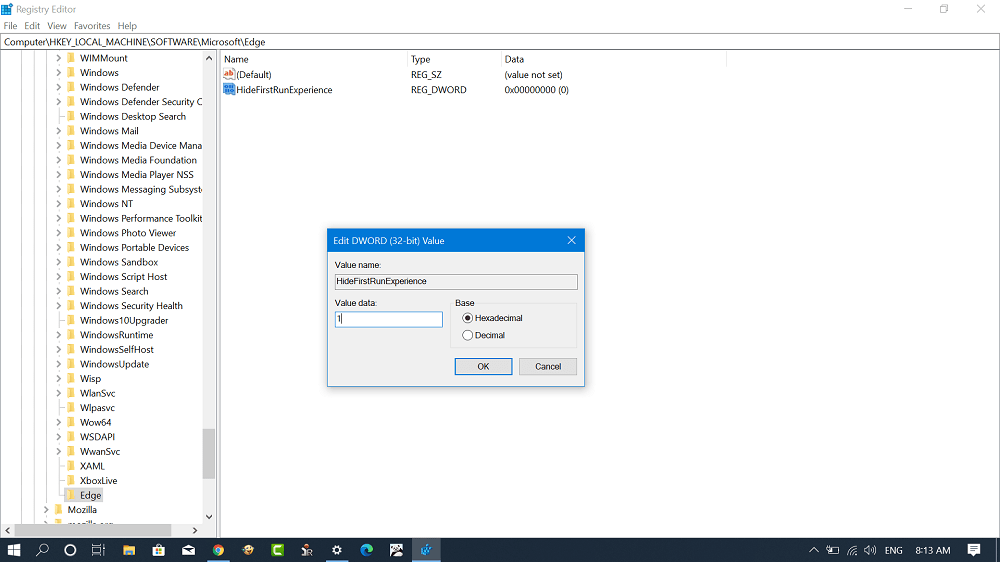1000x562 pixels.
Task: Click the XAML key folder icon
Action: (x=71, y=466)
